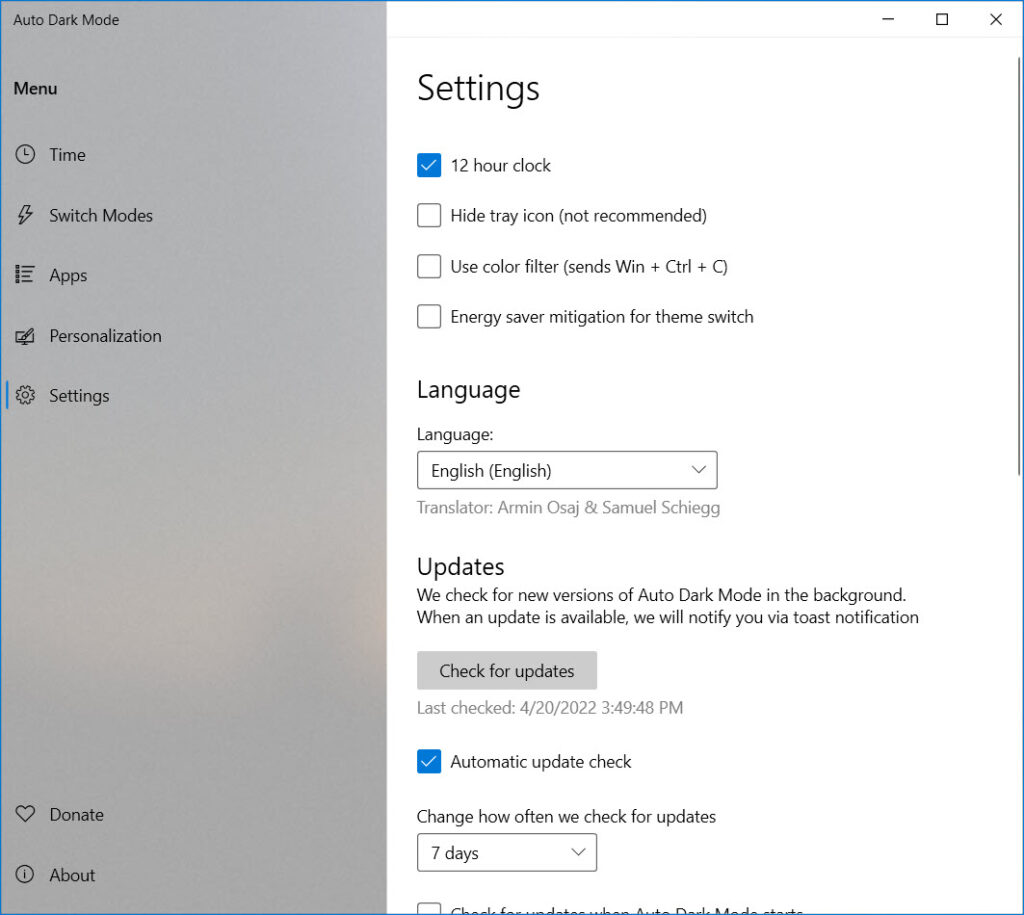Tick the Use color filter checkbox
Screen dimensions: 1024x915
tap(429, 266)
